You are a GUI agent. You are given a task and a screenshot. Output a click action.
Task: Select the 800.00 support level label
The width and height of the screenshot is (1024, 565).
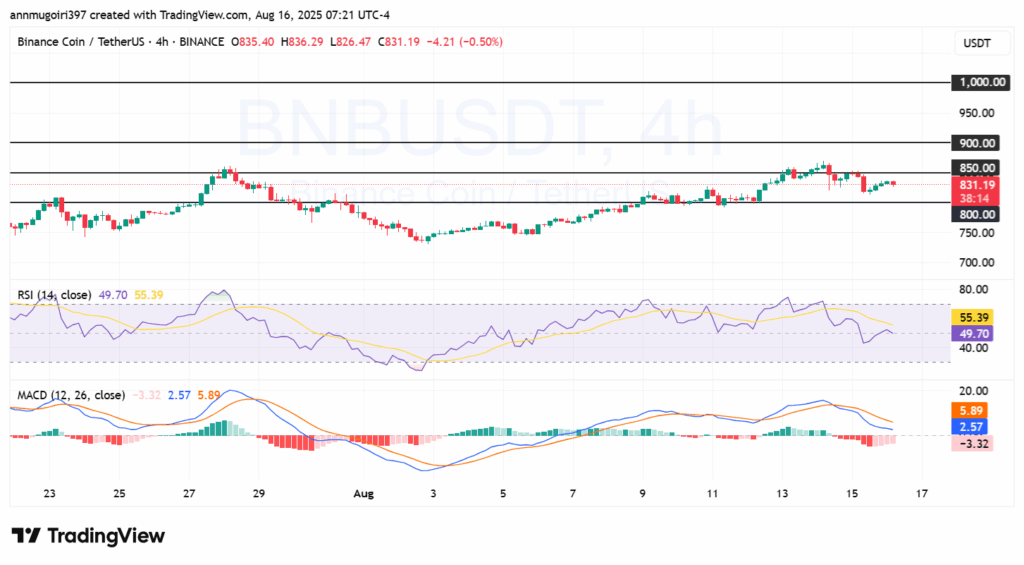click(x=976, y=214)
